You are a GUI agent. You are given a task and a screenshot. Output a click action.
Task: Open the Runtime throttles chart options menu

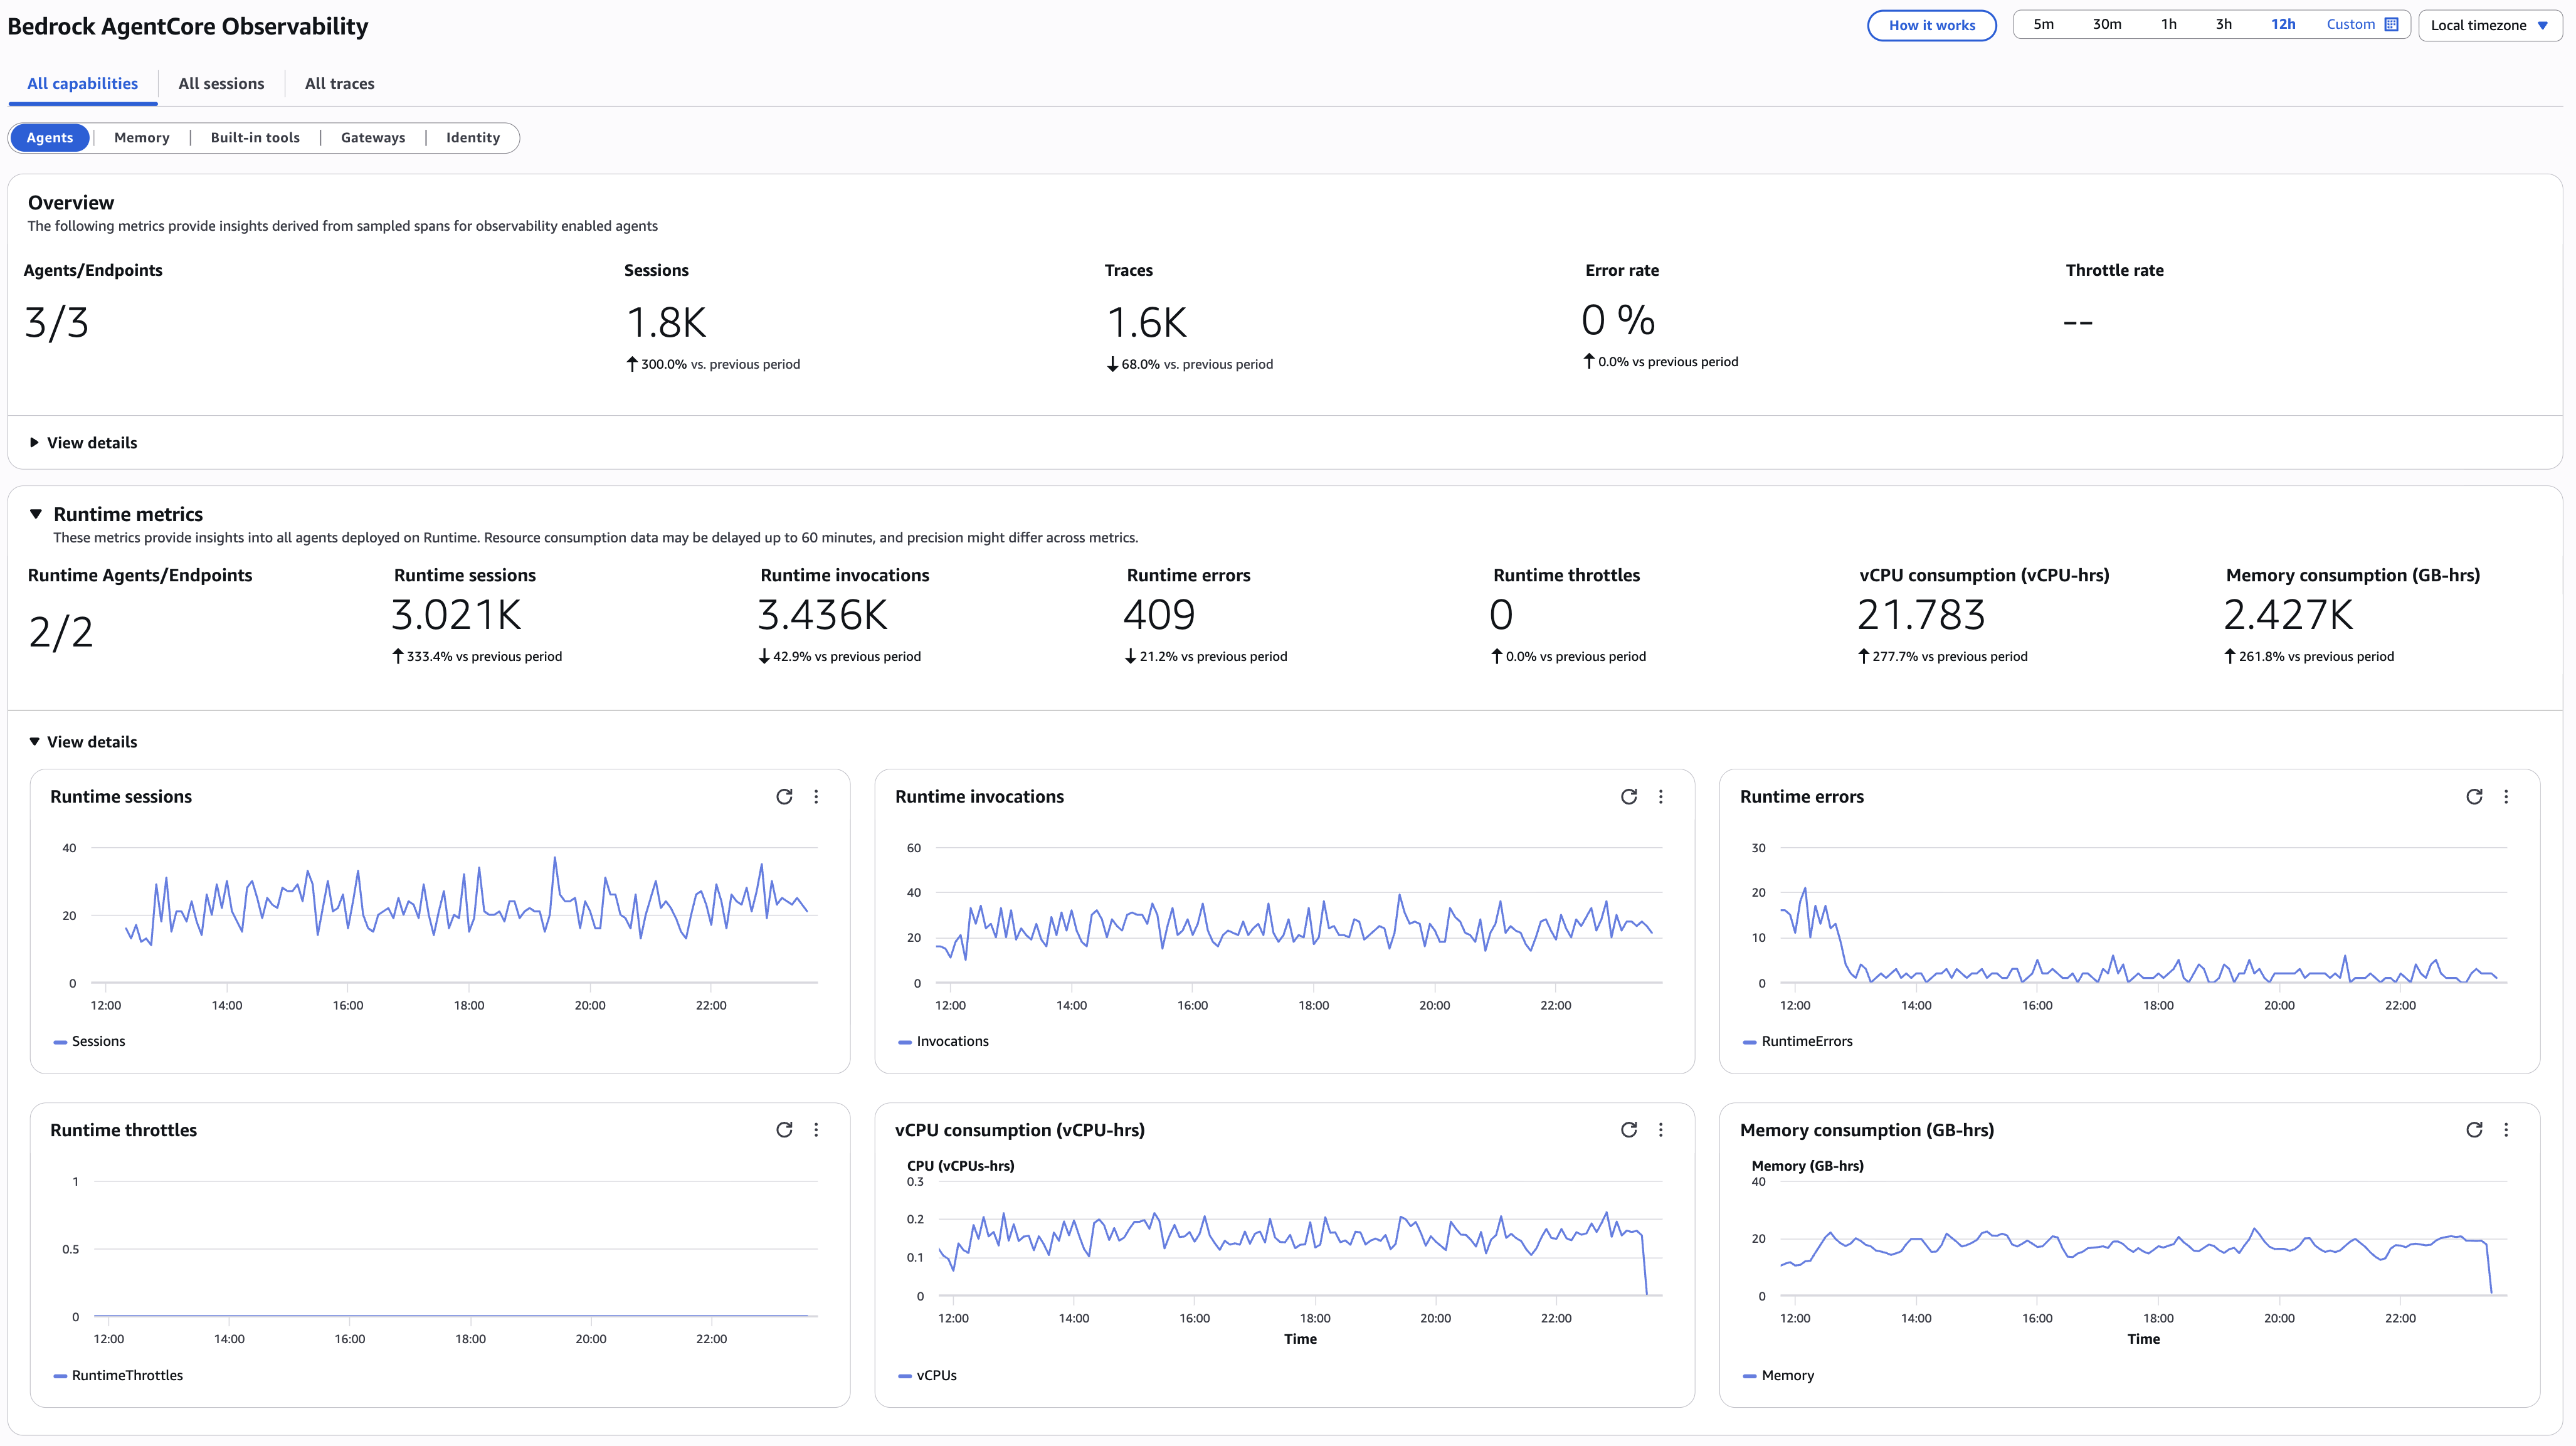coord(817,1129)
